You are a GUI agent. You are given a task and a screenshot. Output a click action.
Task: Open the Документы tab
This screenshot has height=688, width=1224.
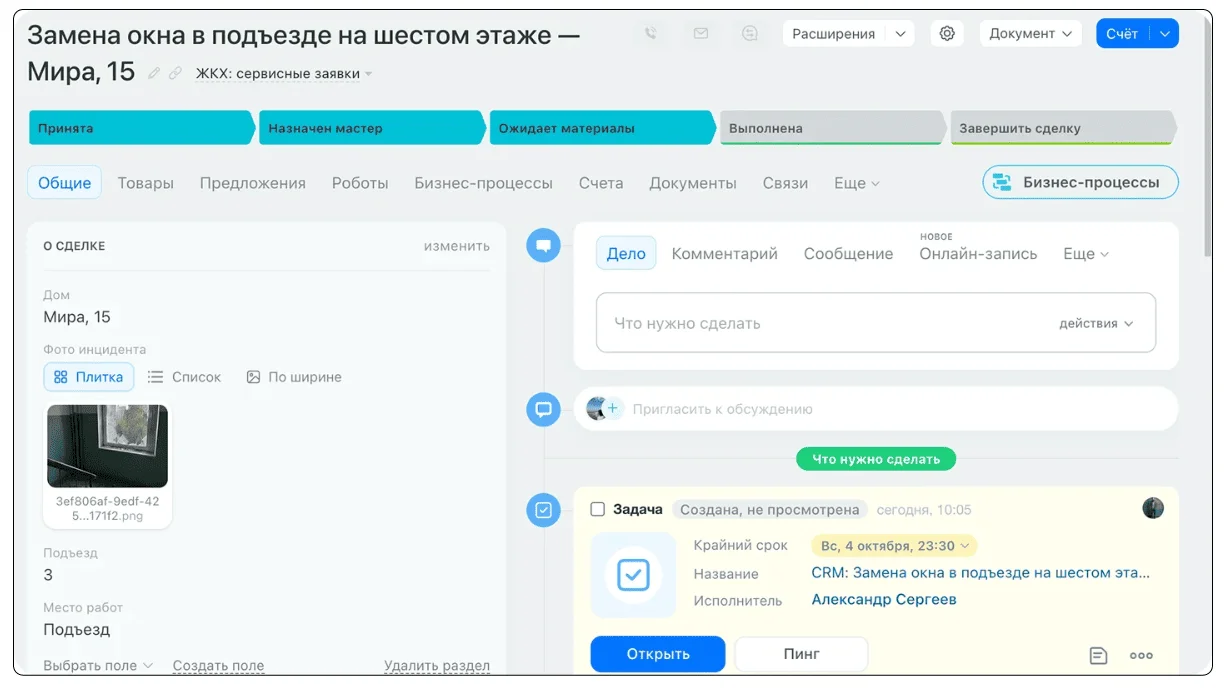[x=693, y=183]
